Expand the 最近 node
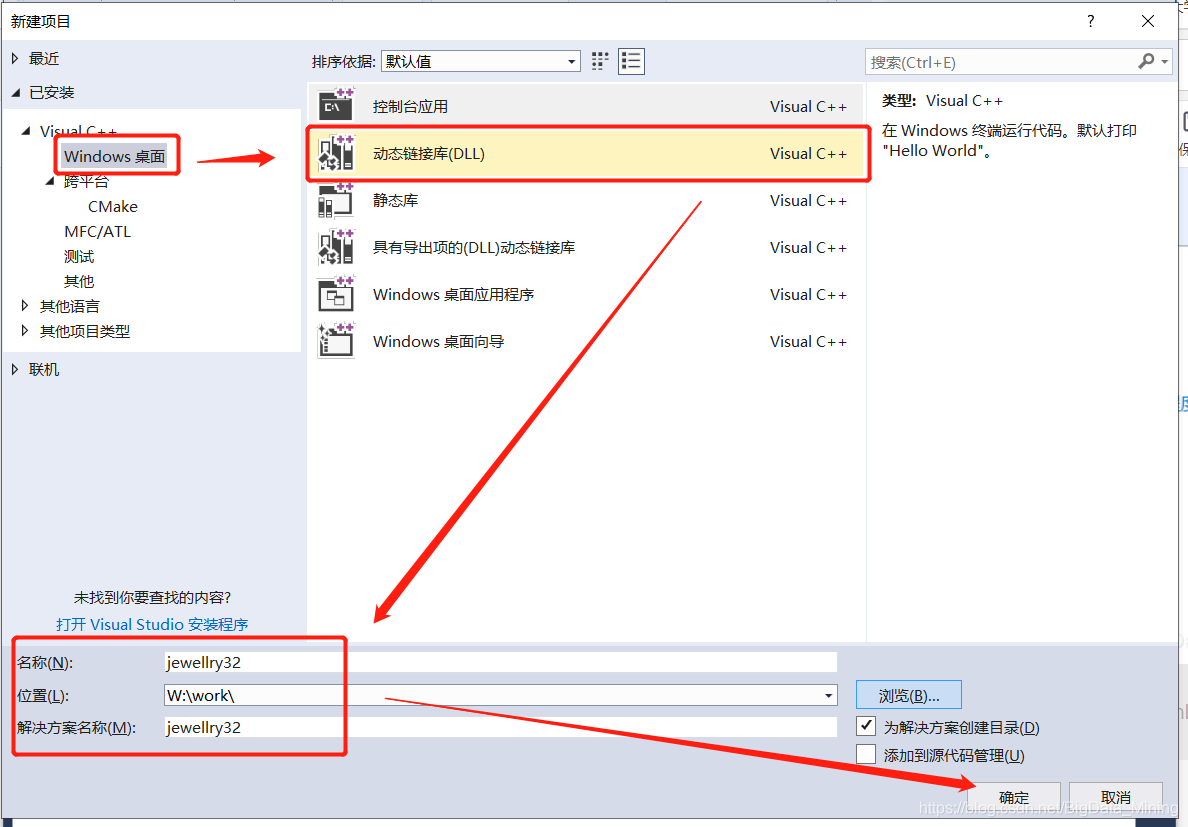 (16, 58)
